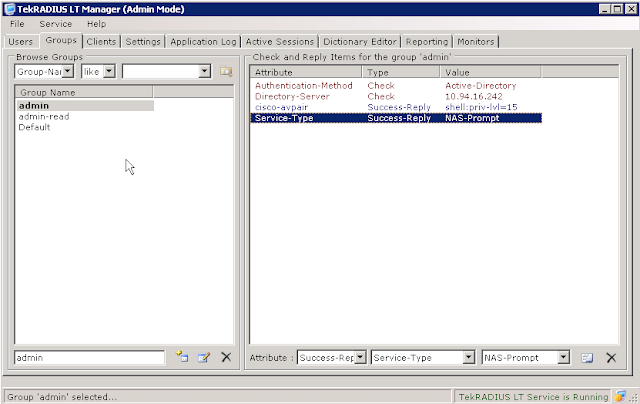Select the Service-Type attribute row
This screenshot has height=404, width=640.
(396, 118)
